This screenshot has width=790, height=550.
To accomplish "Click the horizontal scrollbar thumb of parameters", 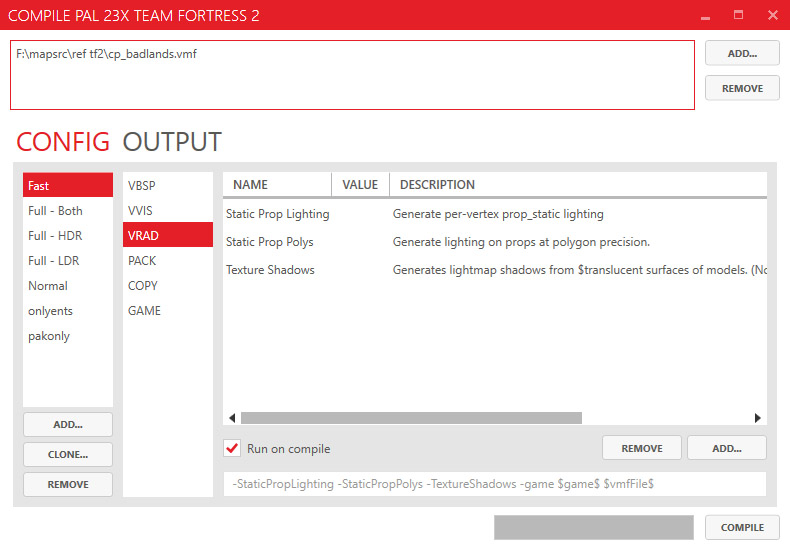I will (x=411, y=418).
